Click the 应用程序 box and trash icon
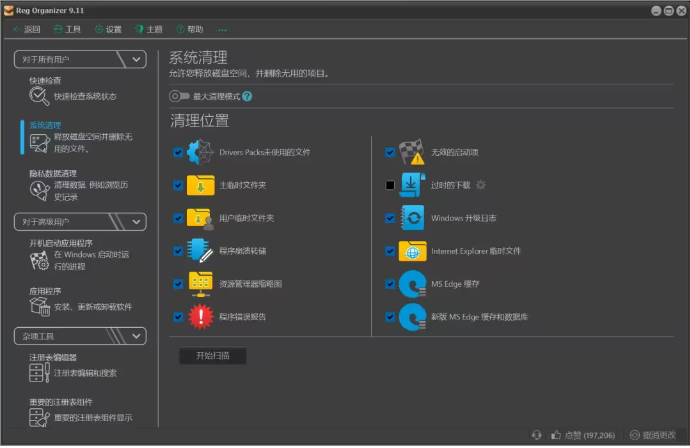690x448 pixels. 39,307
